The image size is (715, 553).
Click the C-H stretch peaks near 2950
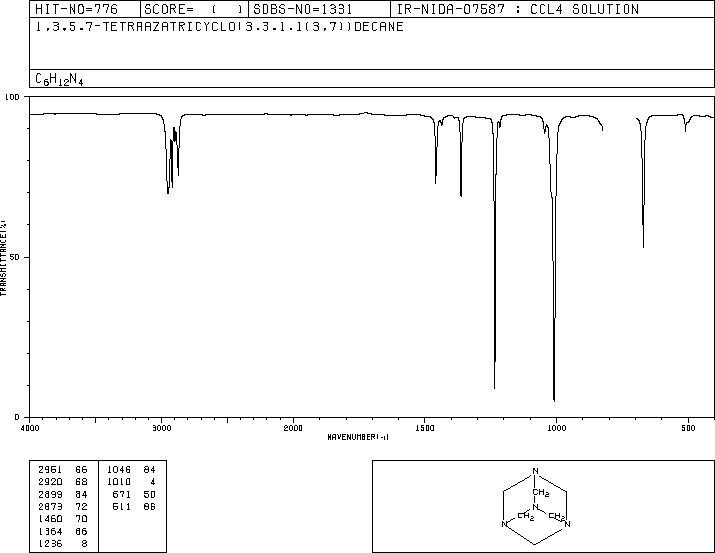[x=172, y=155]
